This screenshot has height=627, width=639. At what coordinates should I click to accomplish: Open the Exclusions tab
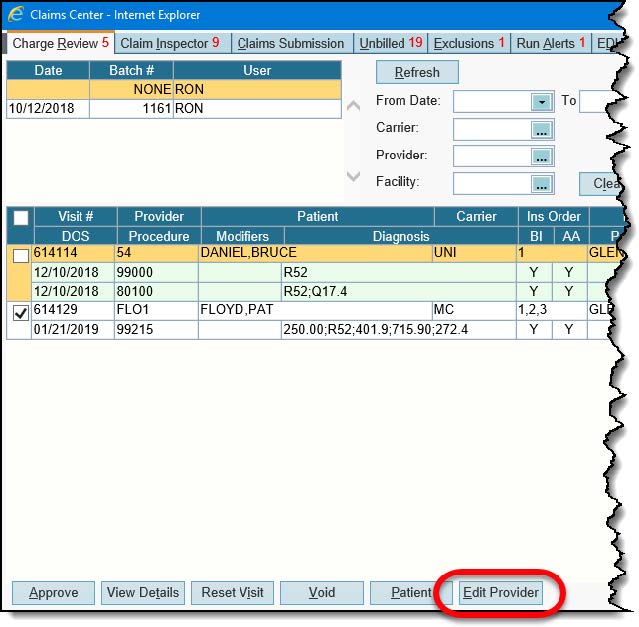(469, 43)
